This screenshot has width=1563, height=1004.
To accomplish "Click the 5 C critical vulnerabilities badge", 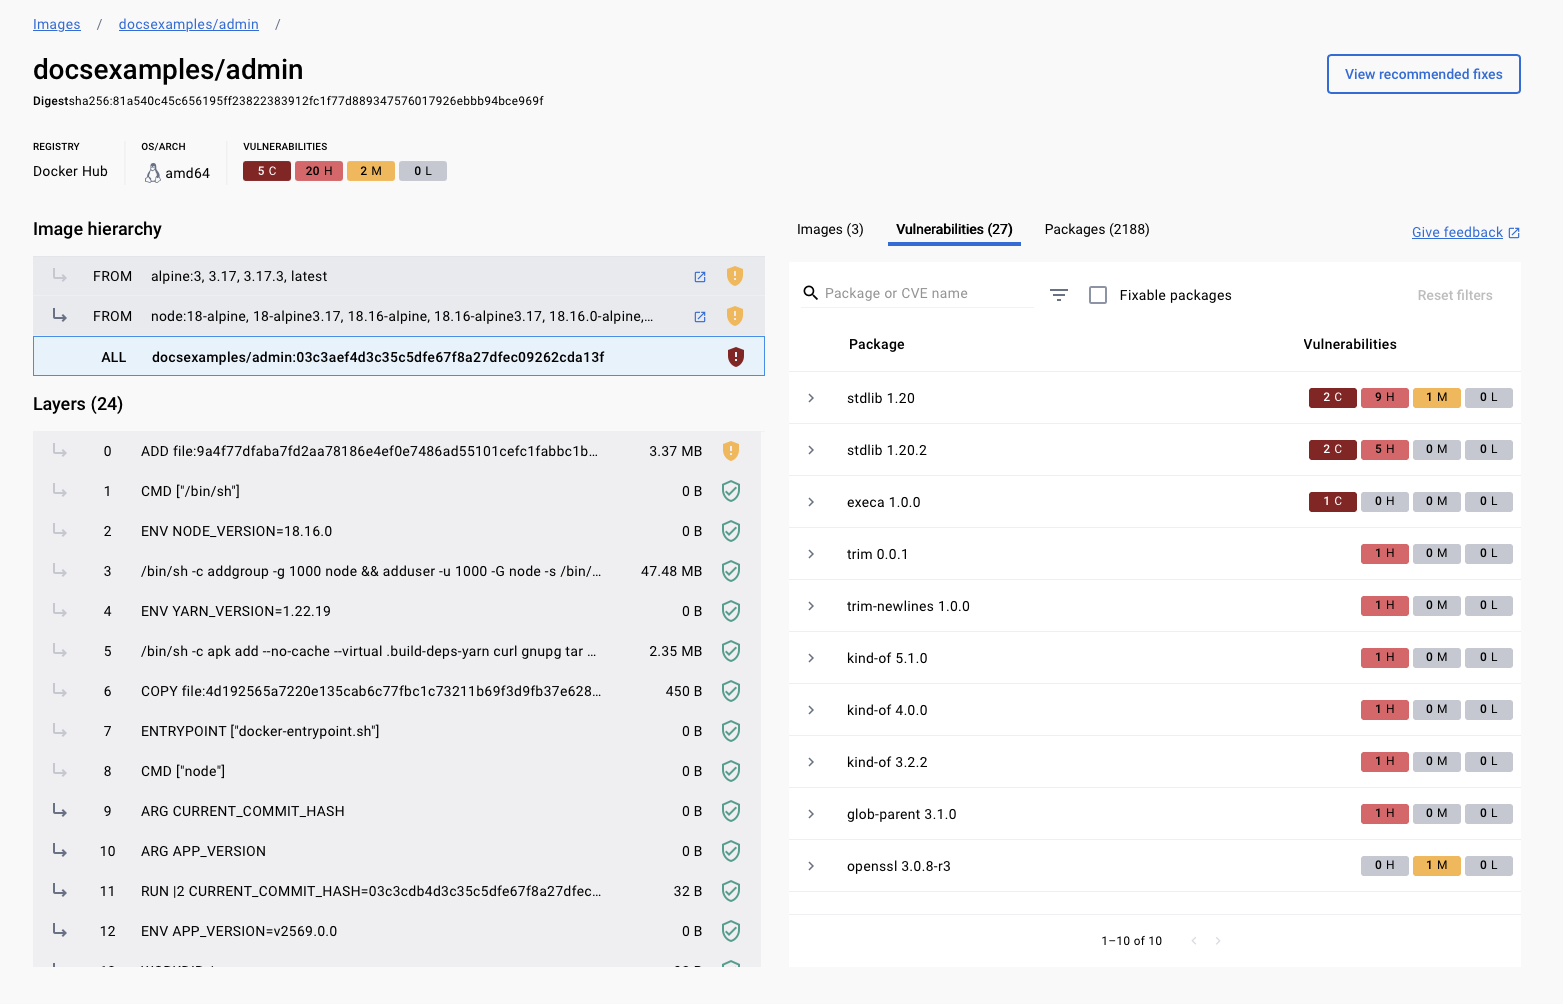I will click(x=267, y=171).
